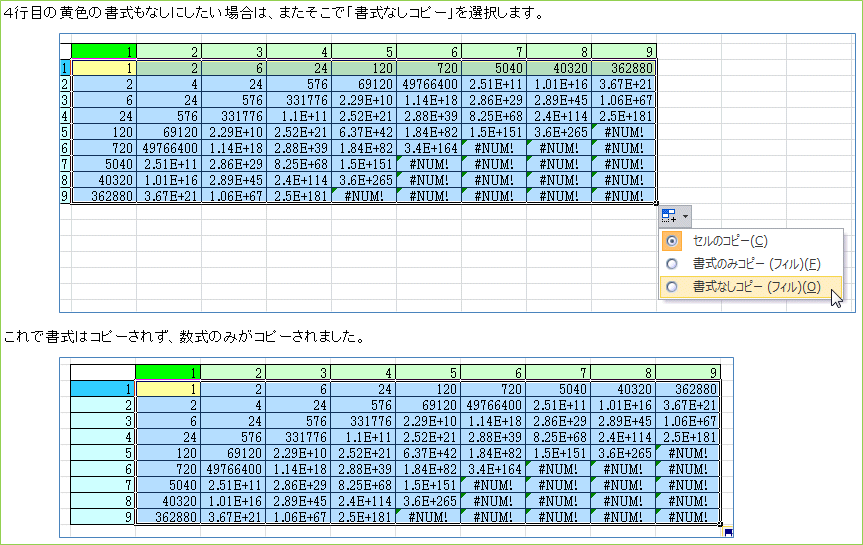863x545 pixels.
Task: Click the #NUM! cell in row 5, lower table
Action: pyautogui.click(x=687, y=453)
